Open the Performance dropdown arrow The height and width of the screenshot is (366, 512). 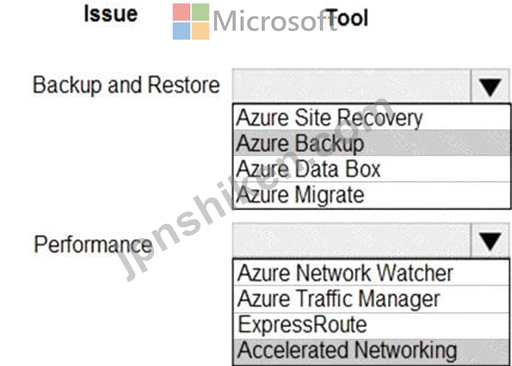click(490, 241)
